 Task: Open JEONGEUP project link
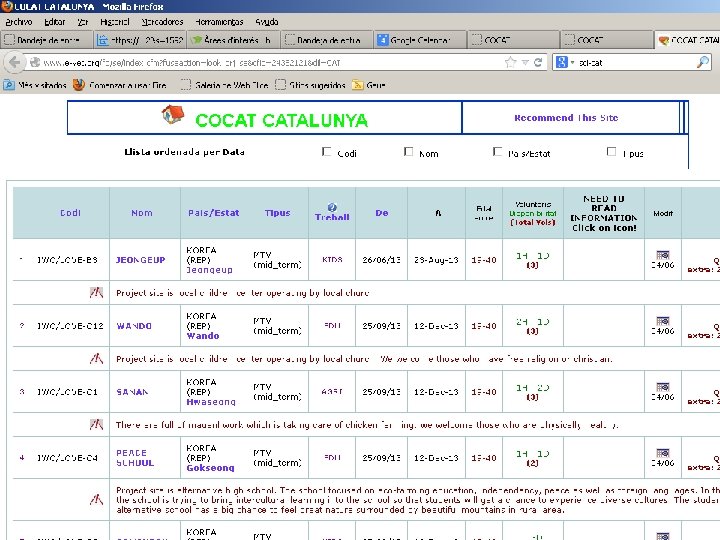tap(141, 260)
